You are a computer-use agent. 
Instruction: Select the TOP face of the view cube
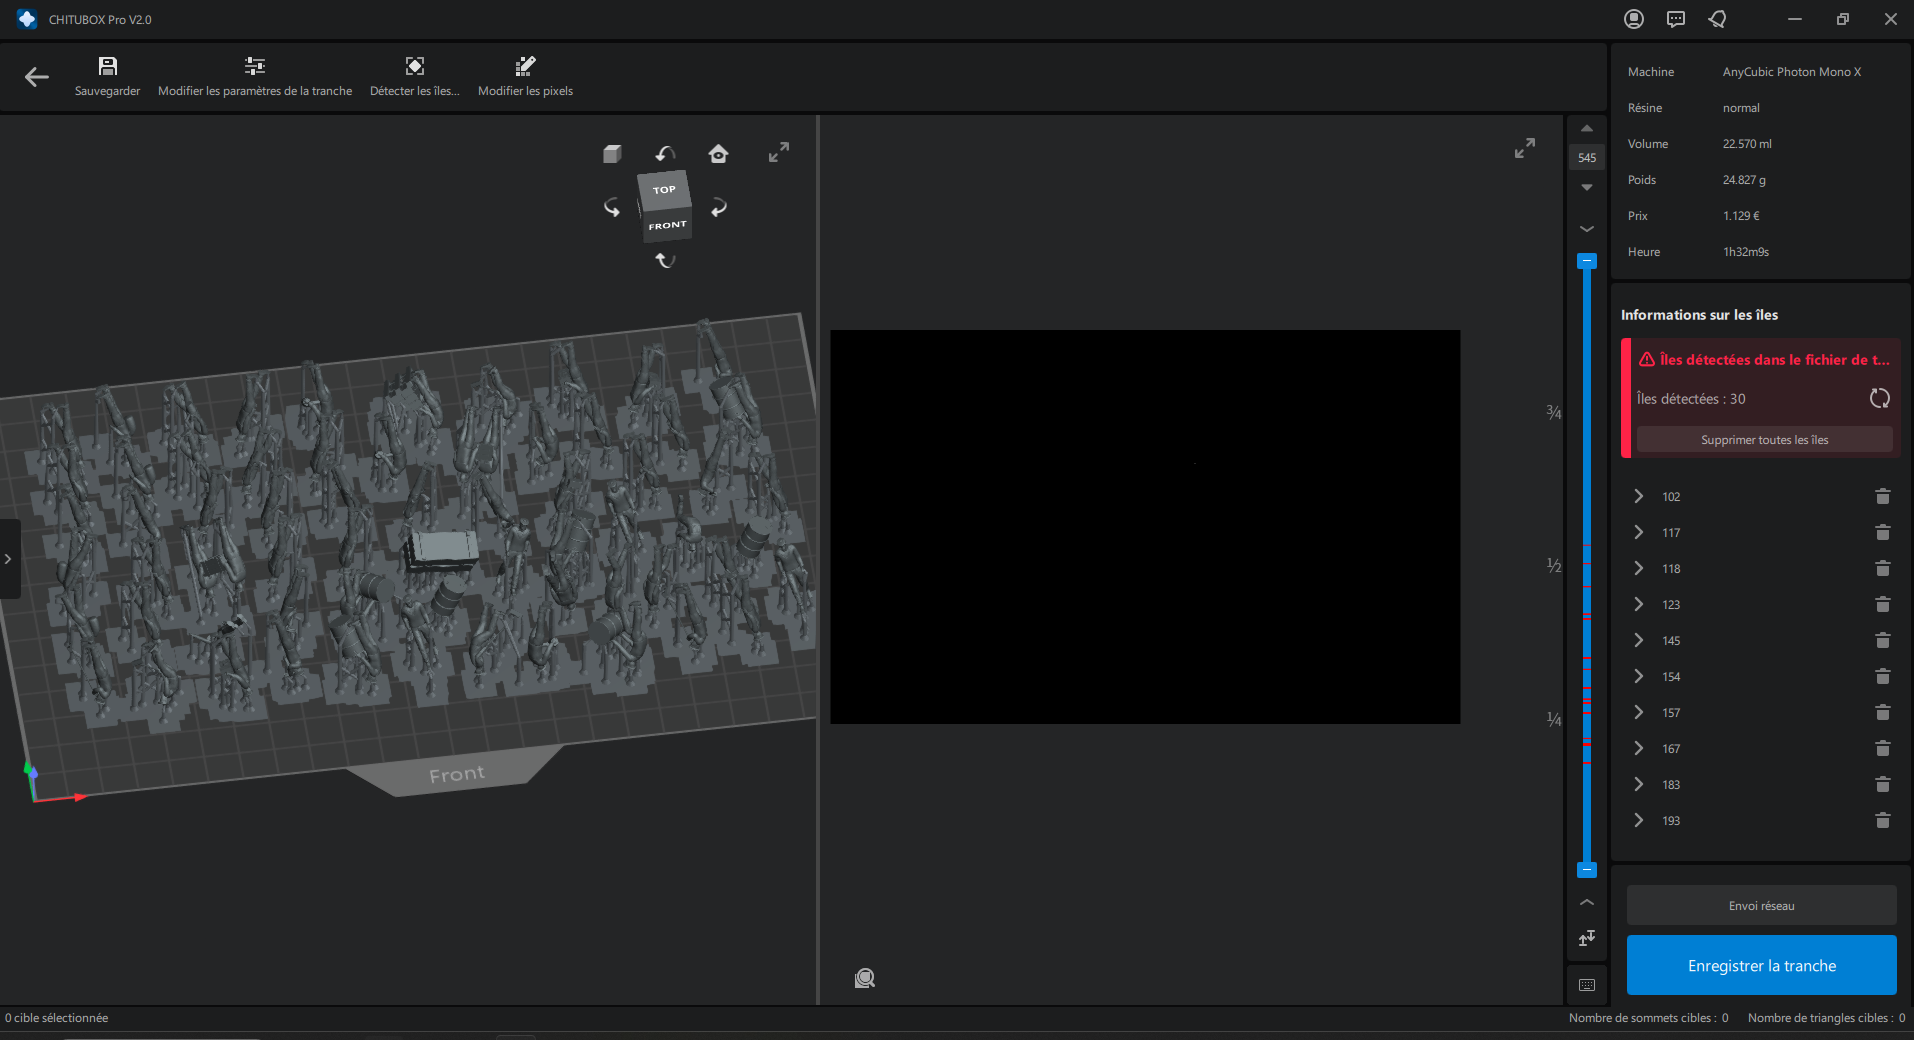tap(664, 190)
